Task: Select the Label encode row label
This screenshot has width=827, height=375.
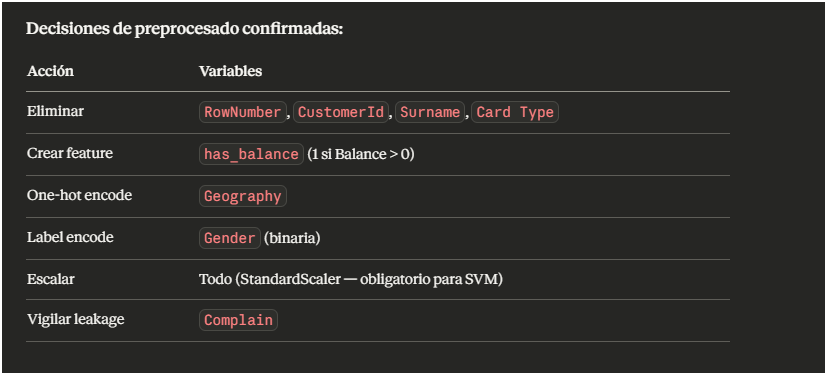Action: coord(70,237)
